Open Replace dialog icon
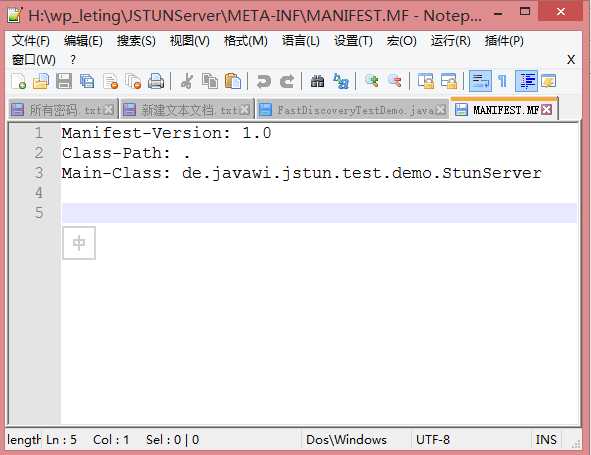Viewport: 591px width, 455px height. coord(341,81)
